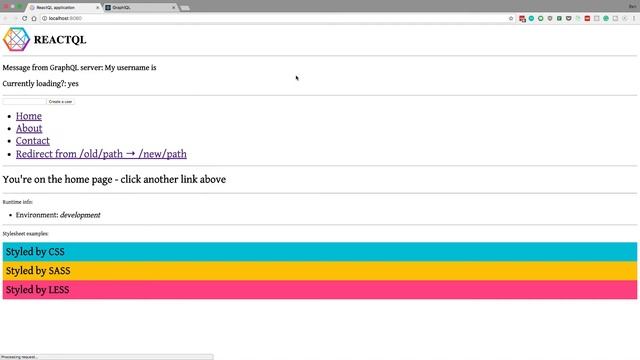Open the Pocket extension icon

coord(569,18)
